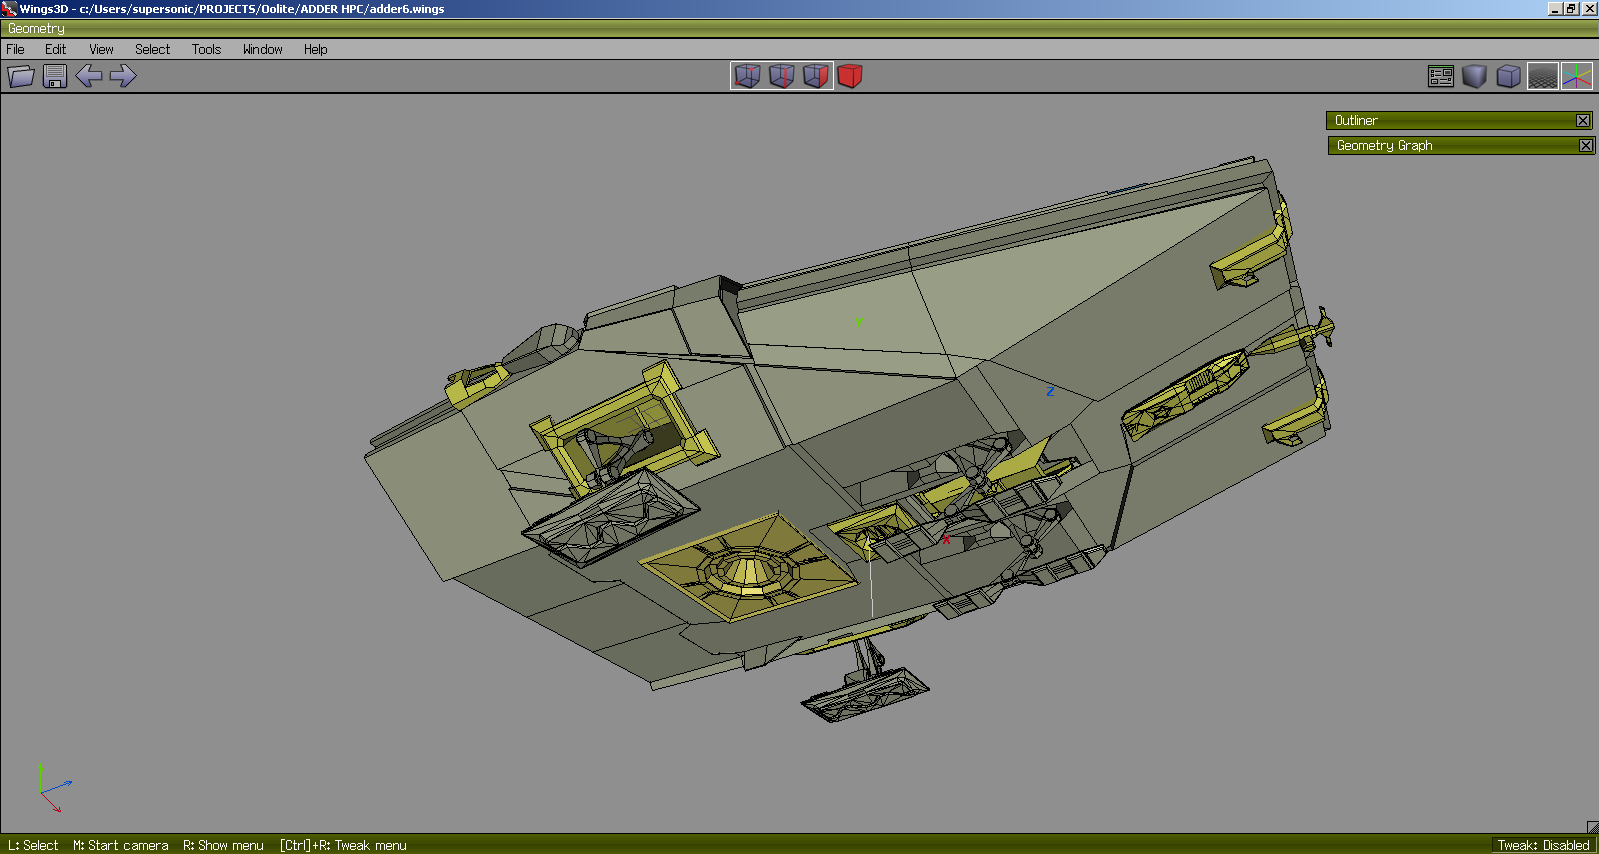This screenshot has height=854, width=1599.
Task: Close the Outliner panel
Action: point(1583,121)
